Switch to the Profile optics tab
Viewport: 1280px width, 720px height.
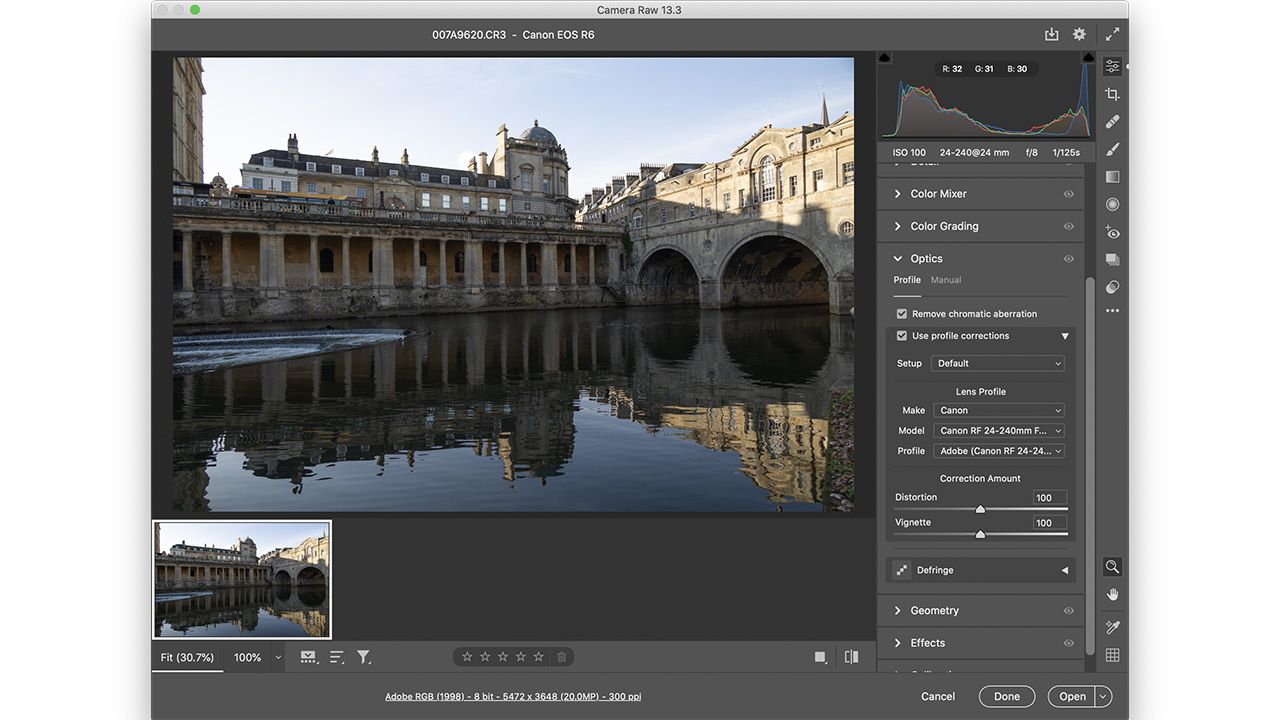907,280
